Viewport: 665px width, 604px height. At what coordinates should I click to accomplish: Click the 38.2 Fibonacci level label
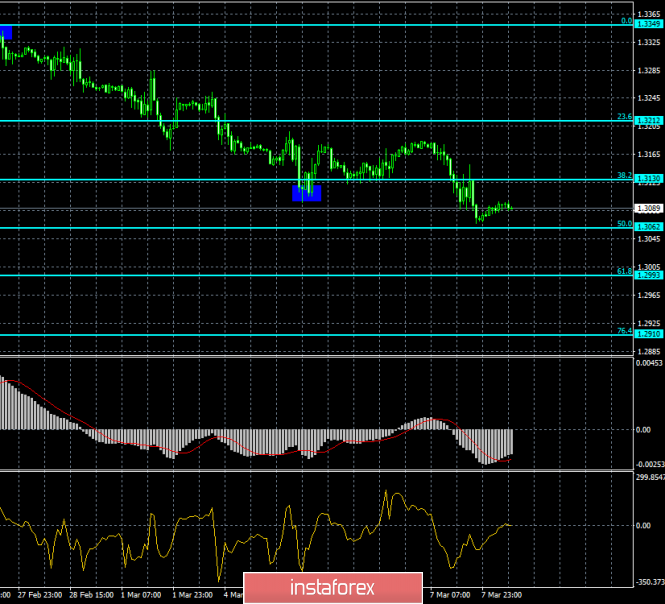[624, 175]
